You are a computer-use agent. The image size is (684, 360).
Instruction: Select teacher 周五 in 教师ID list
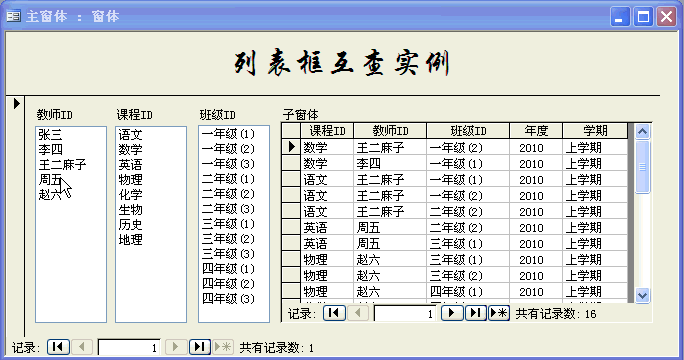point(51,179)
